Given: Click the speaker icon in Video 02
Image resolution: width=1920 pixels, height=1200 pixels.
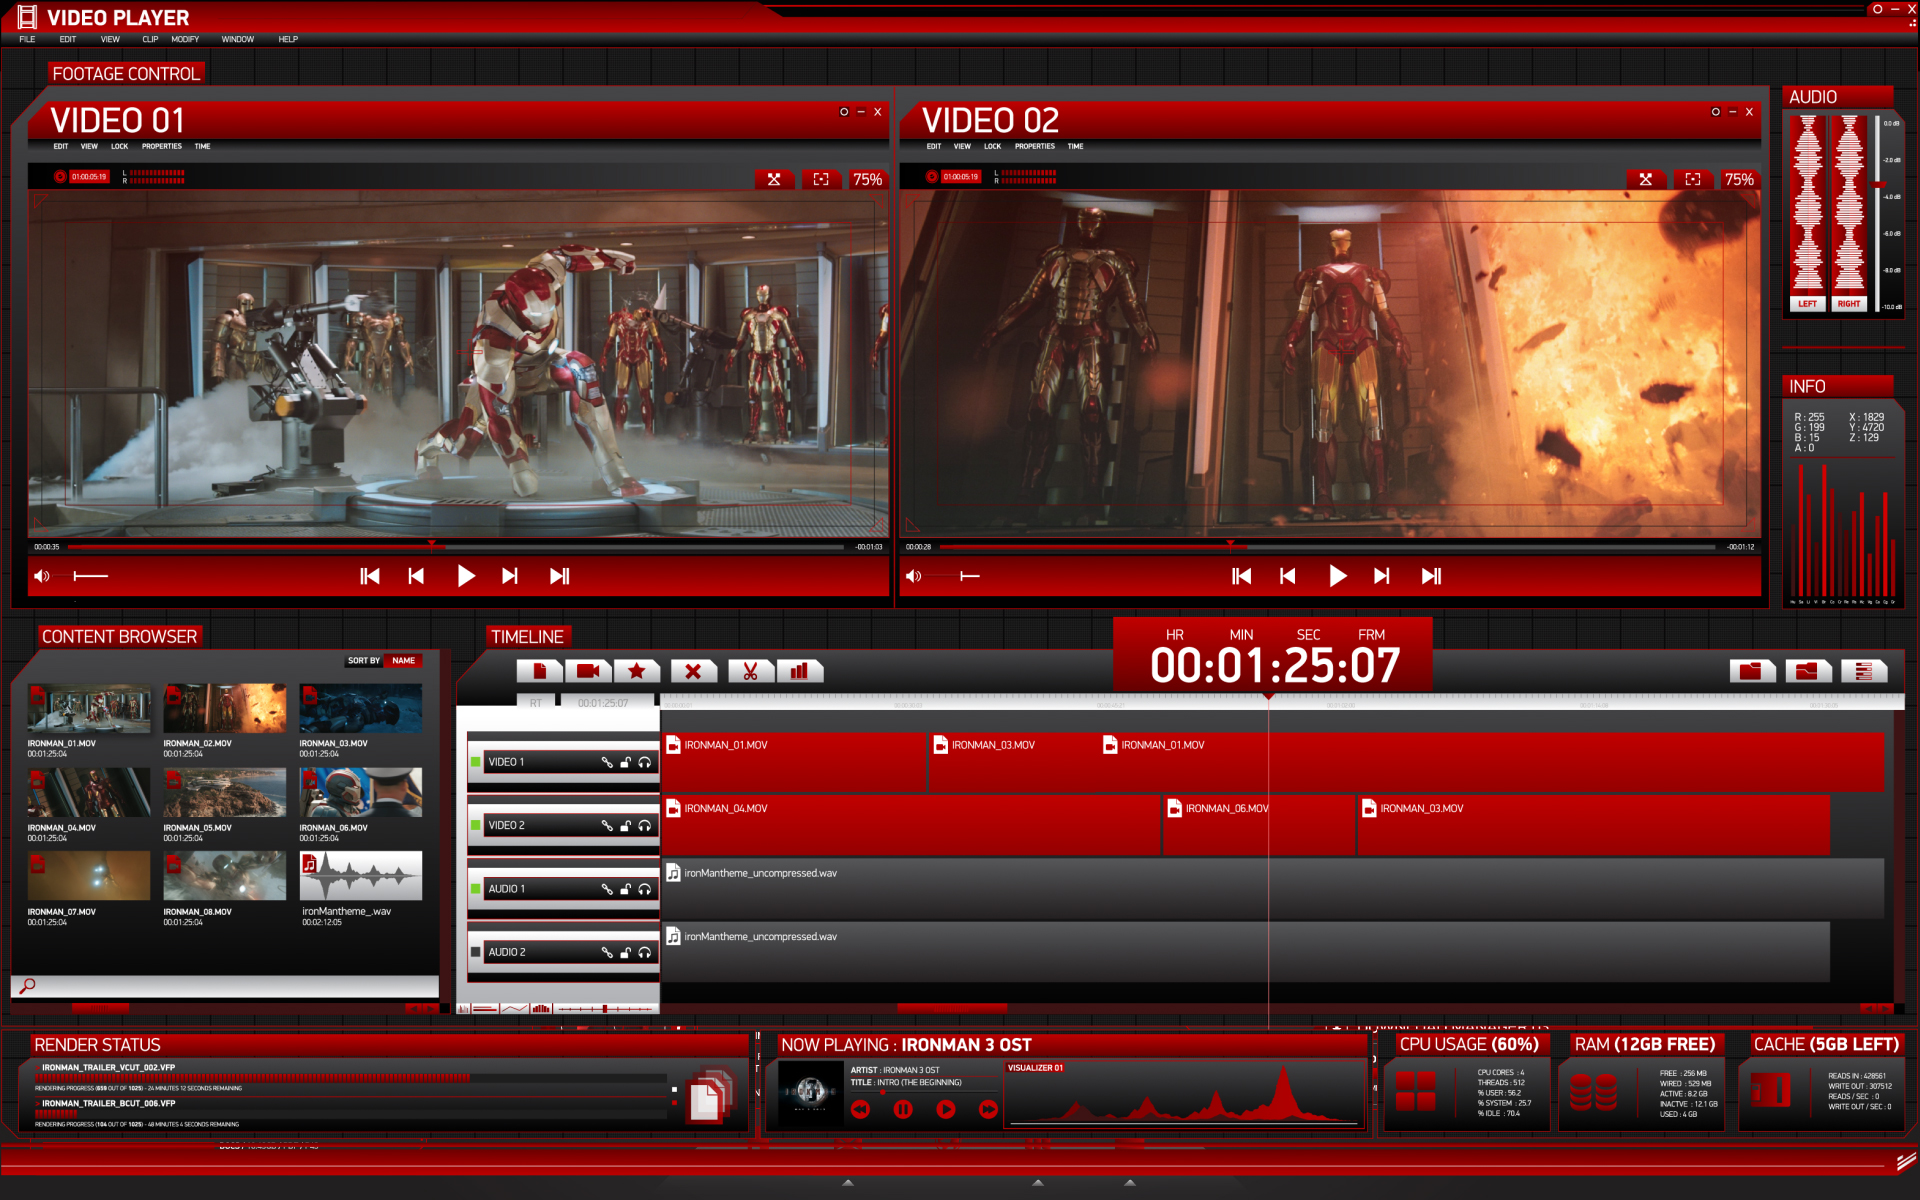Looking at the screenshot, I should click(x=913, y=576).
